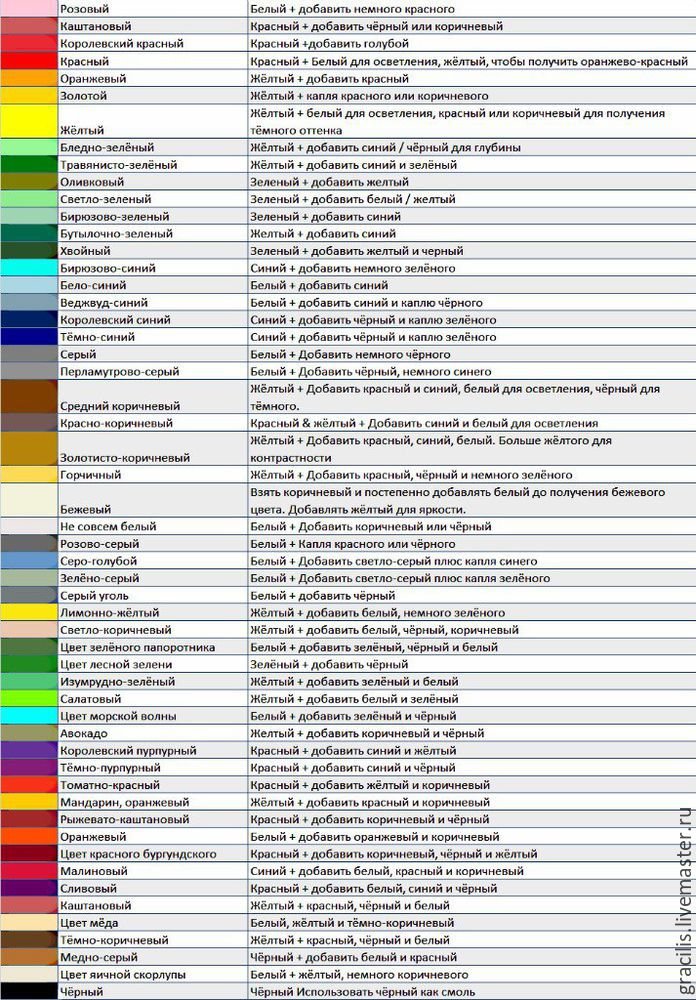Select the "Золотой" color swatch
This screenshot has height=1000, width=696.
28,96
